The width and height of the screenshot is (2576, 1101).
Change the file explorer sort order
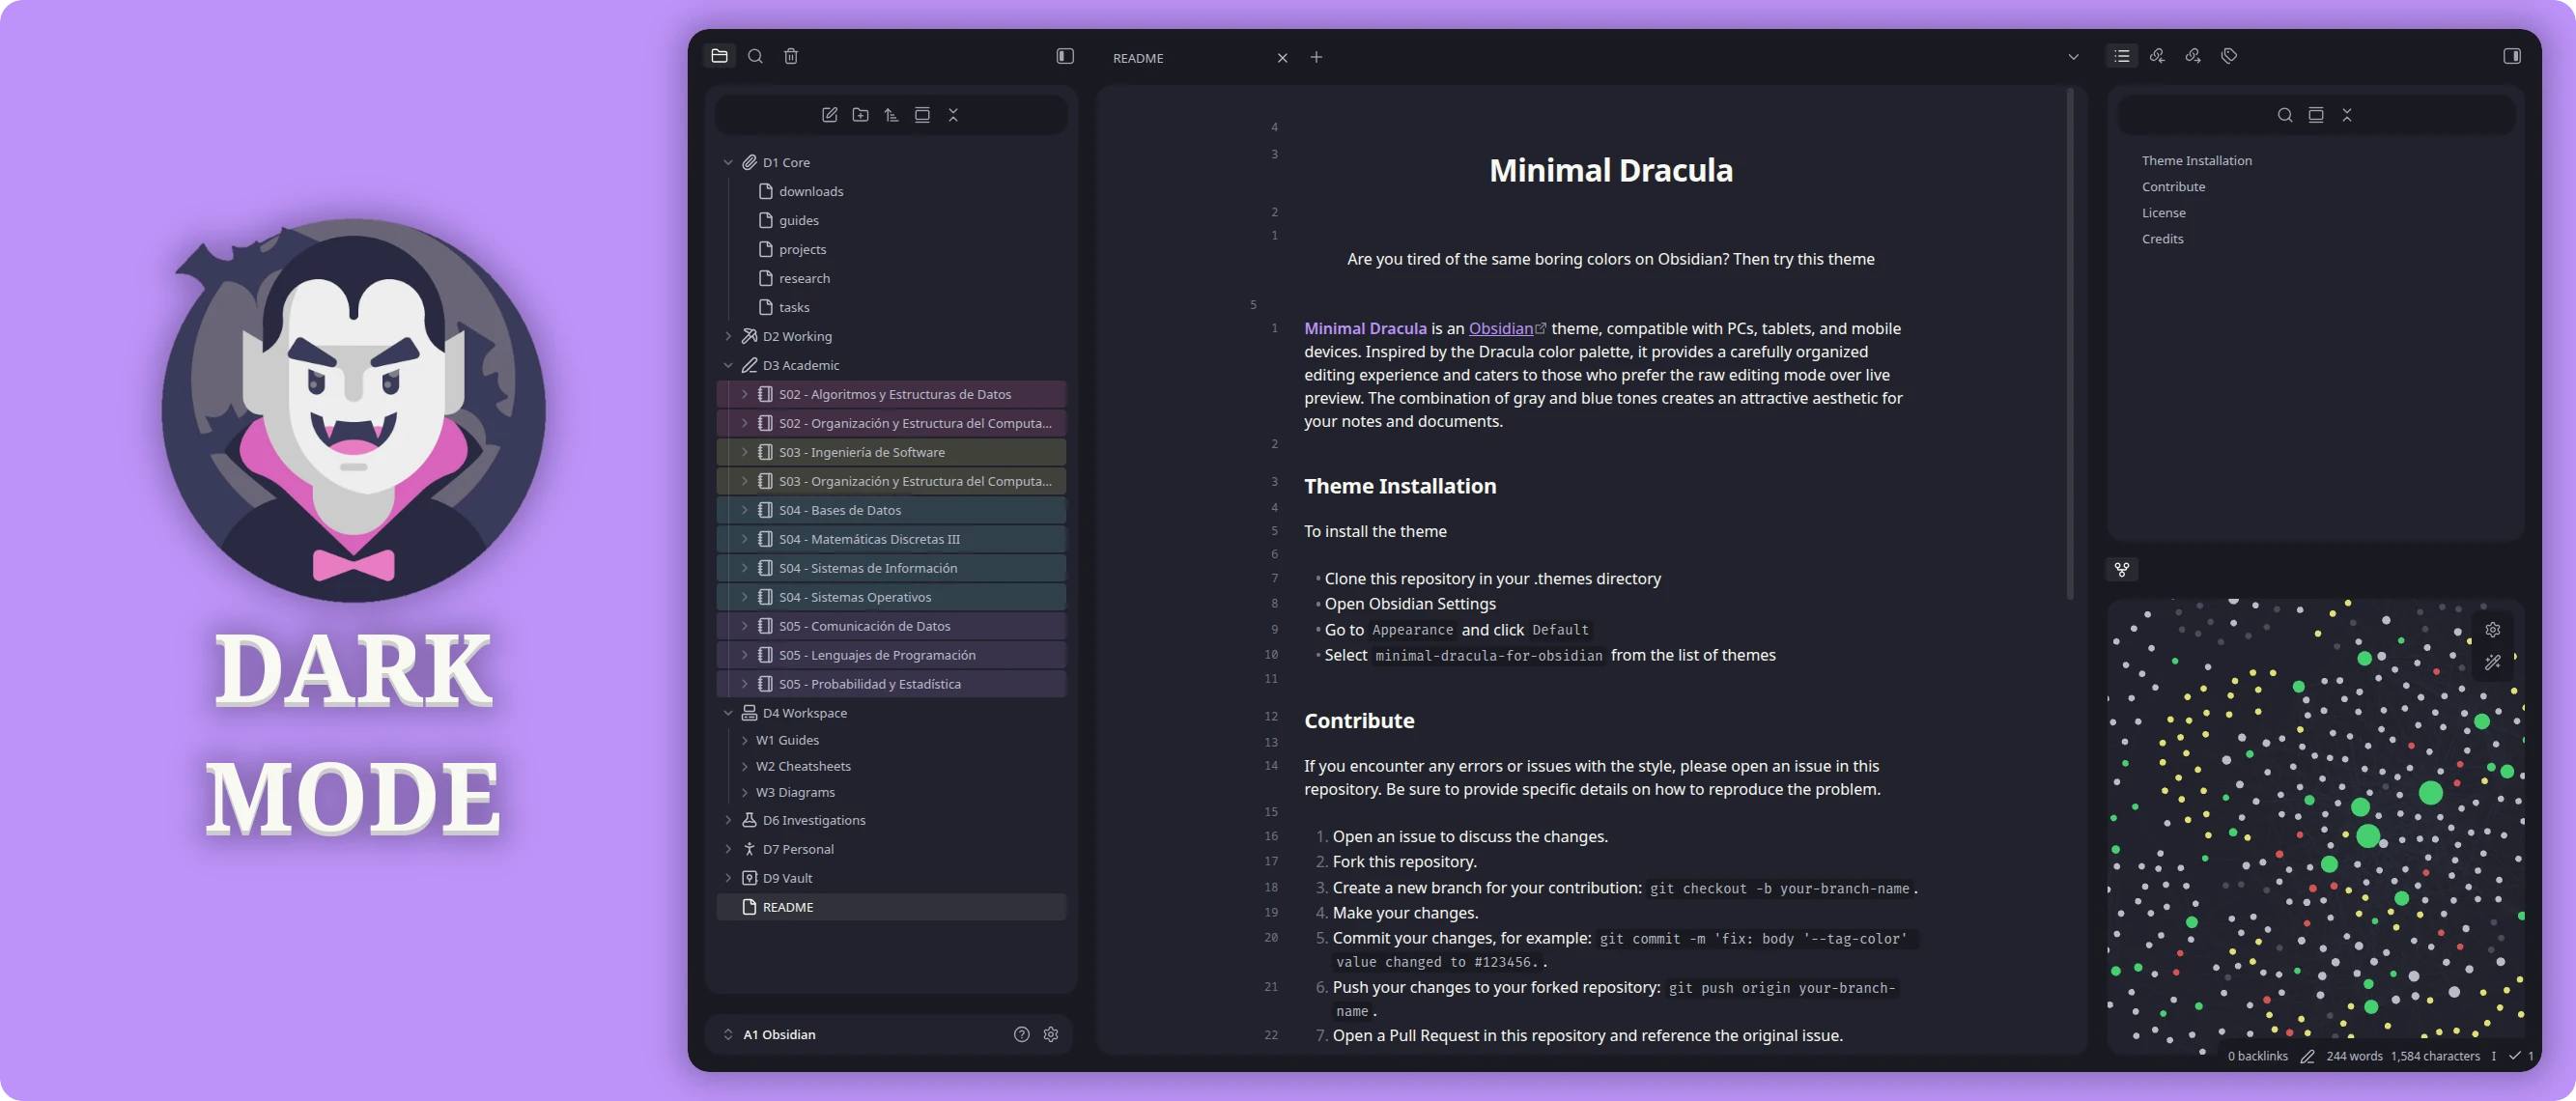click(891, 115)
